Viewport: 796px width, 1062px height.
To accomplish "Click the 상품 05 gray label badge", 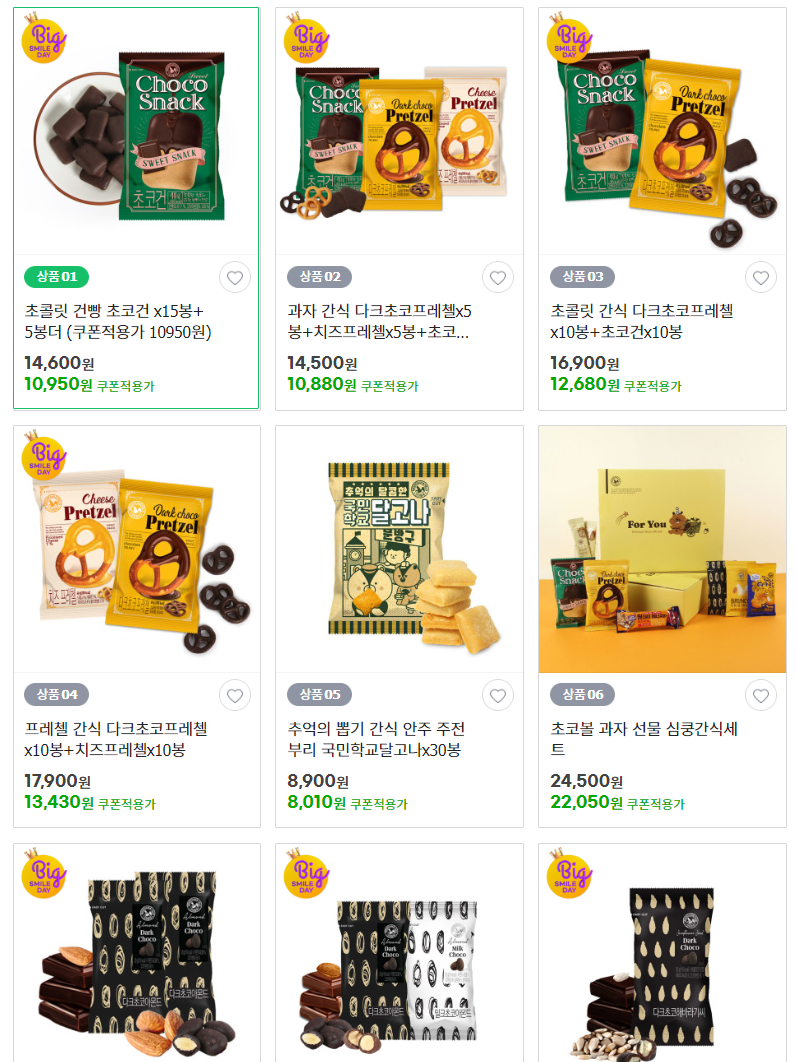I will click(320, 694).
